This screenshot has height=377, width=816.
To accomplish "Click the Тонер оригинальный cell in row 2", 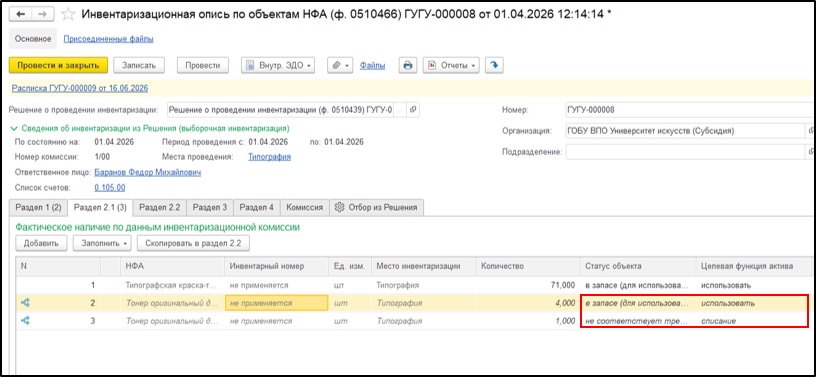I will [172, 303].
